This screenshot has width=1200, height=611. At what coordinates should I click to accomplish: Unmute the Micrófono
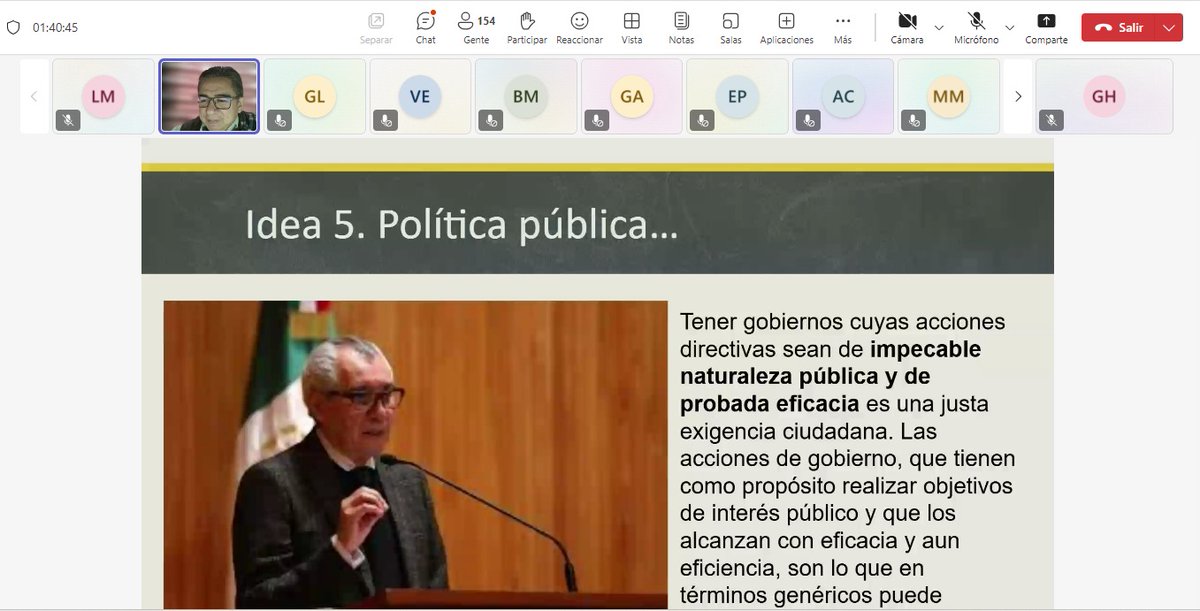coord(976,27)
